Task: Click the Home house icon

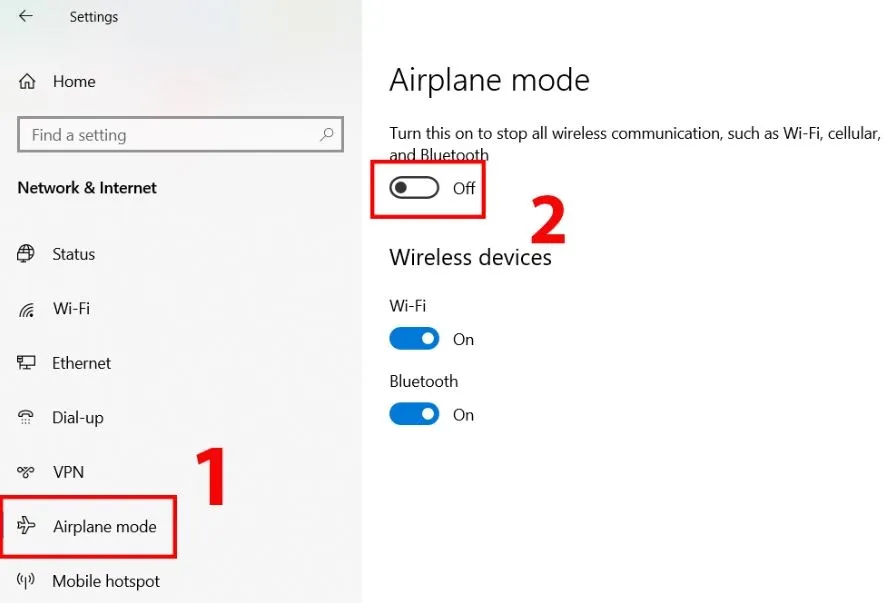Action: pos(27,82)
